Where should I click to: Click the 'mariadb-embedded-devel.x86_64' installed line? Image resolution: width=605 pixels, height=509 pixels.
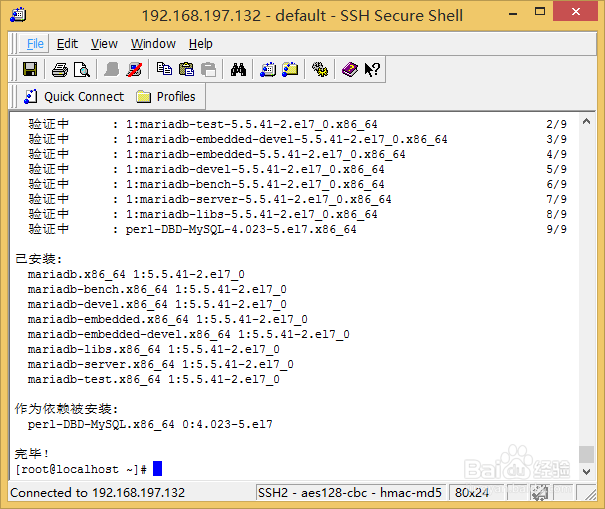coord(188,334)
